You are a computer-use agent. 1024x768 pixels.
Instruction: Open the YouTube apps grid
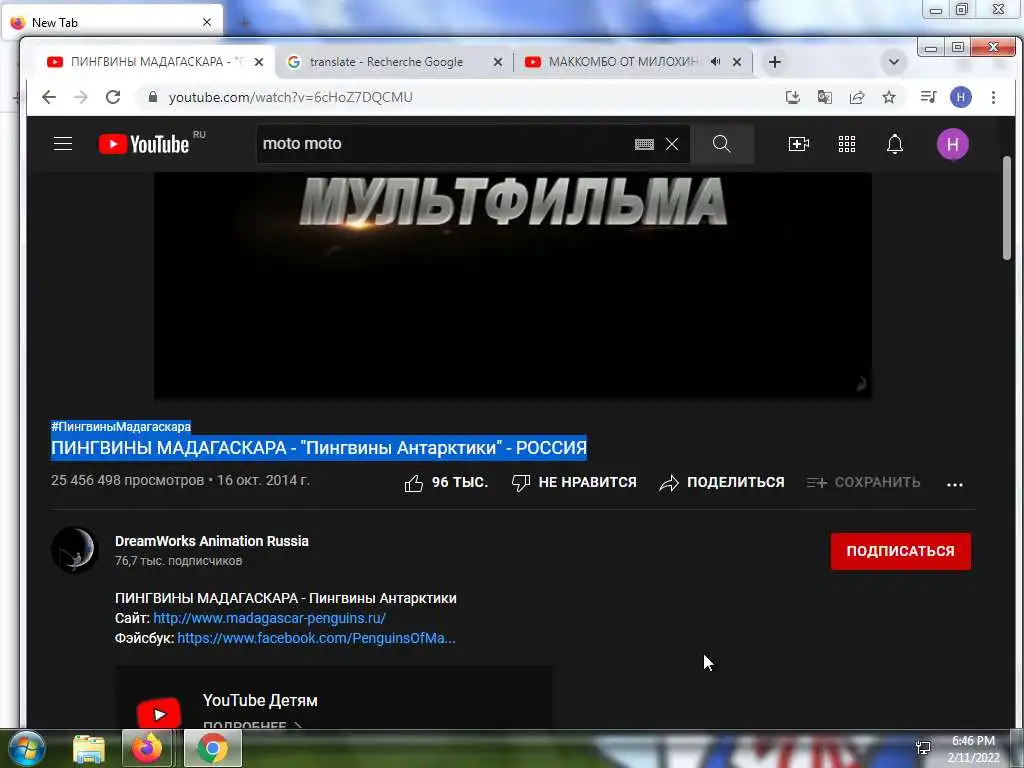pyautogui.click(x=847, y=144)
